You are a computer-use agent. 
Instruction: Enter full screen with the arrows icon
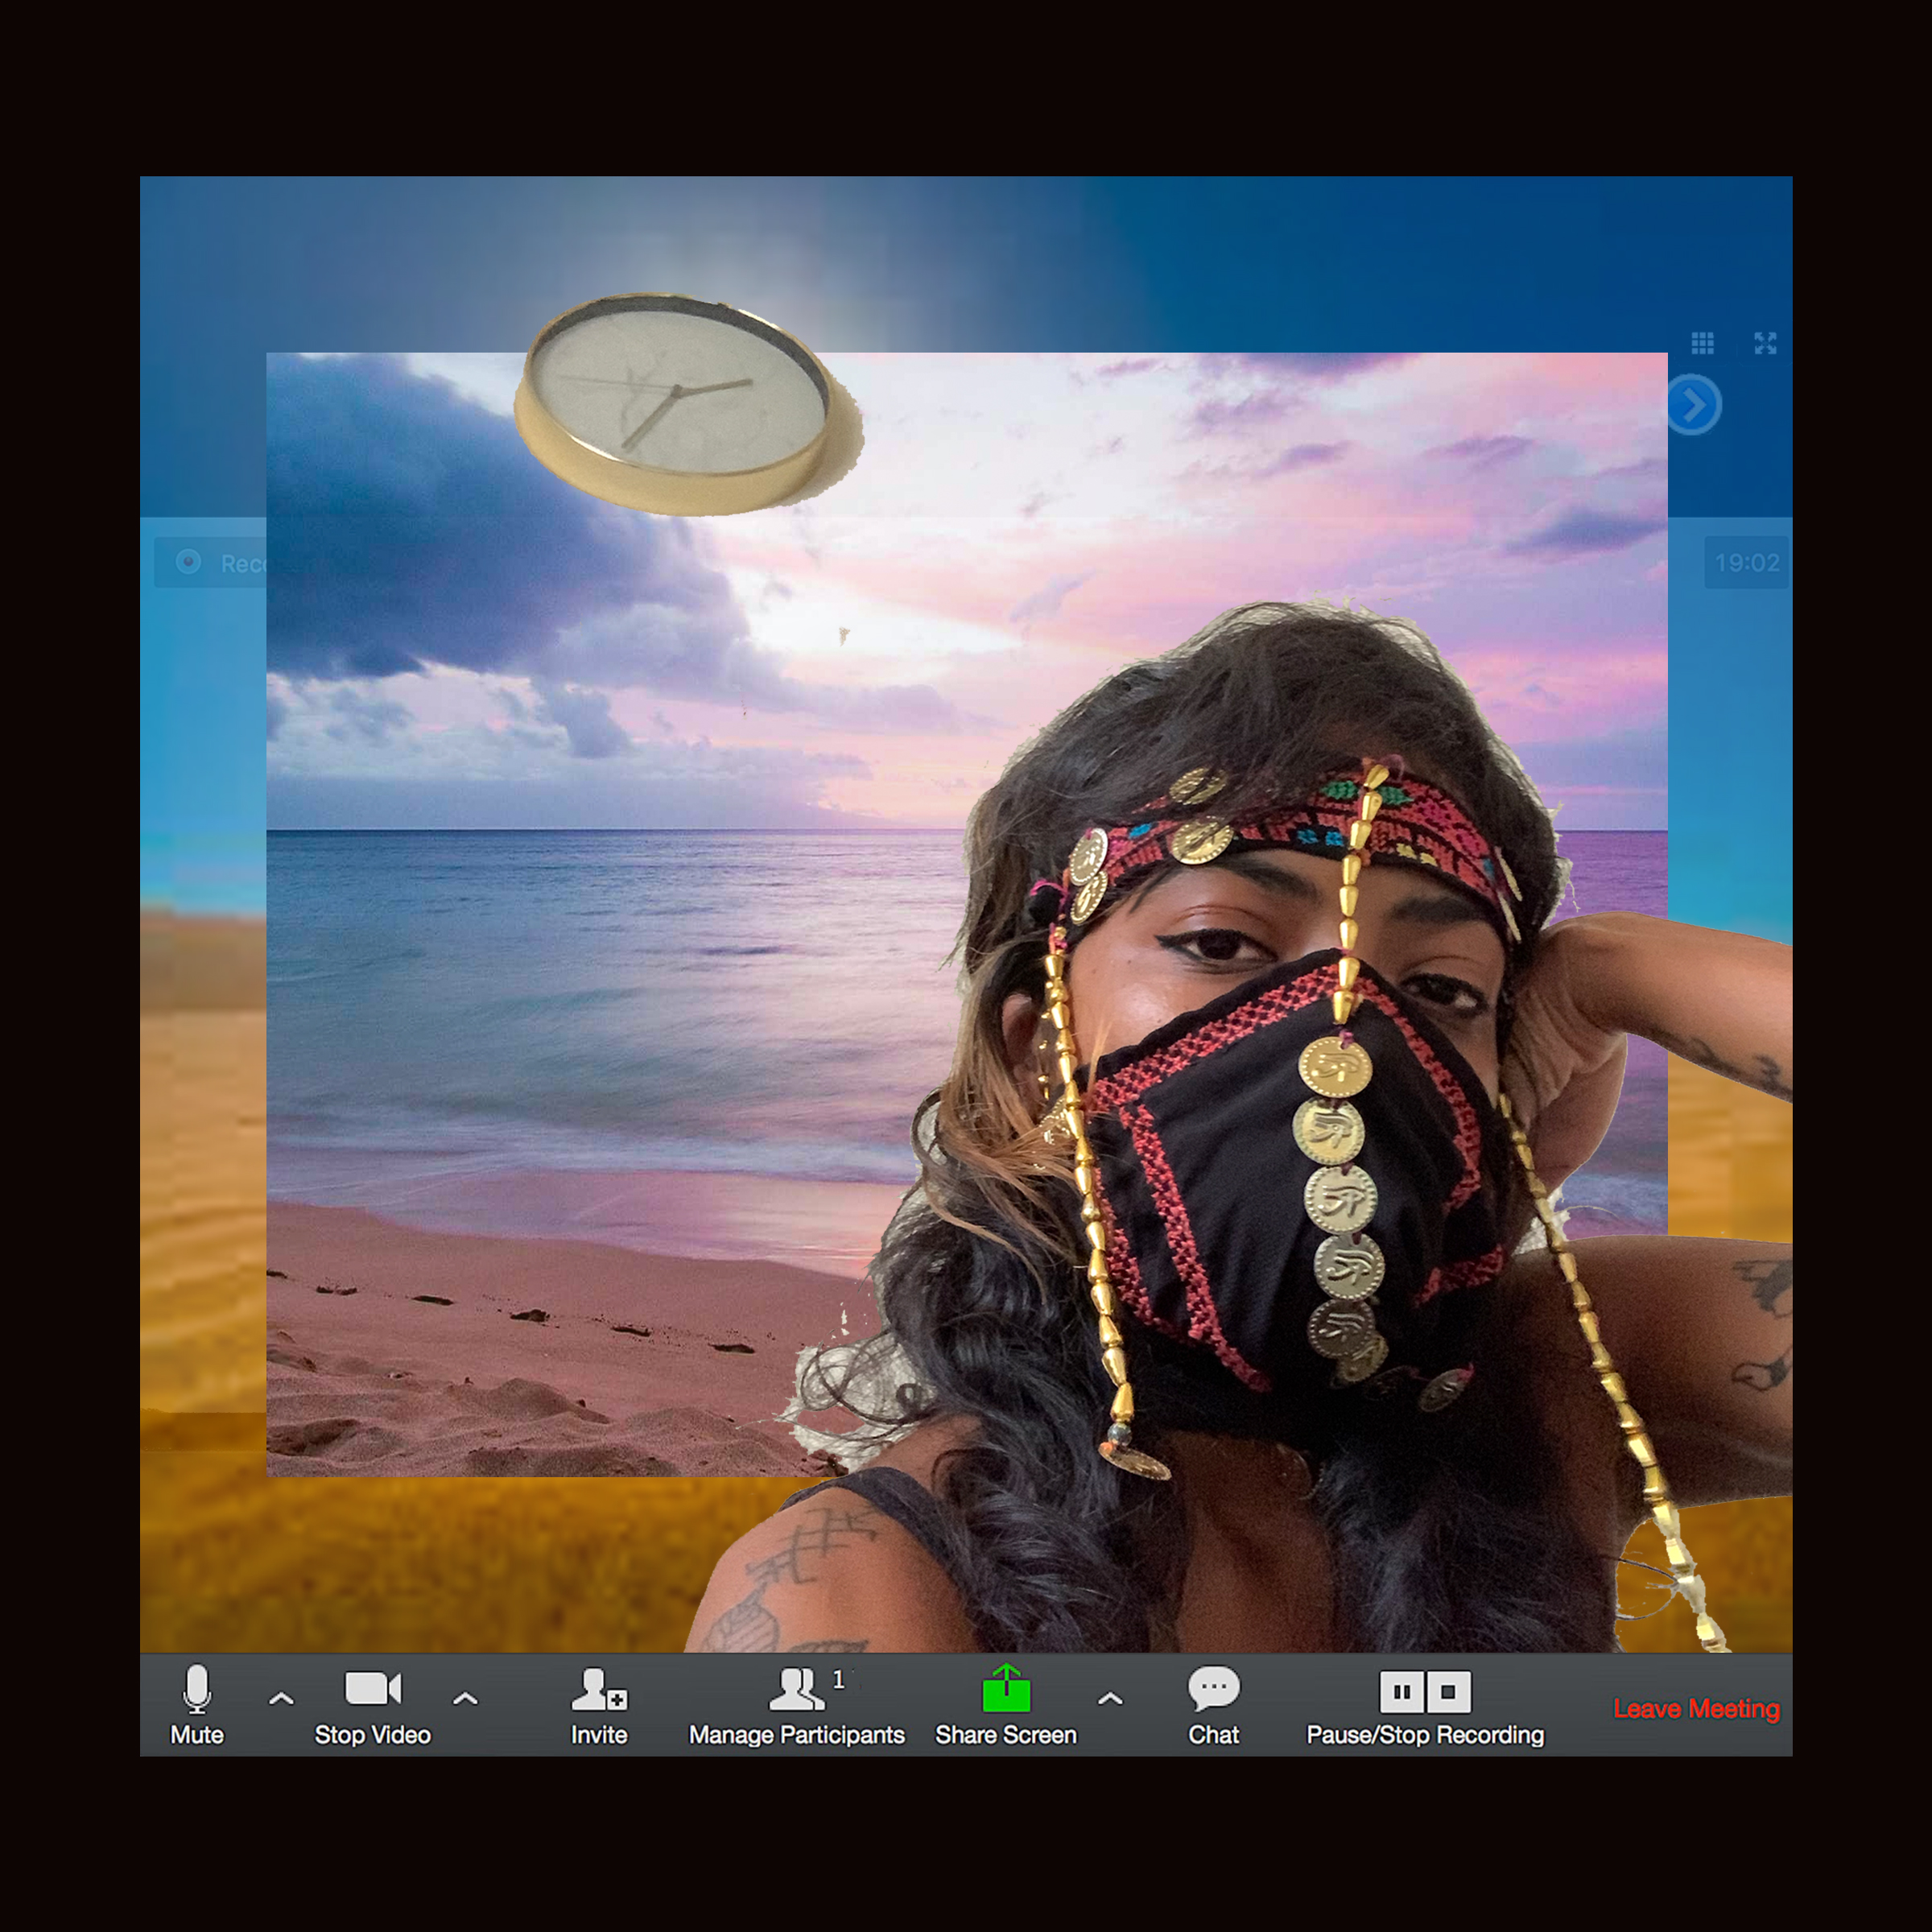coord(1765,343)
